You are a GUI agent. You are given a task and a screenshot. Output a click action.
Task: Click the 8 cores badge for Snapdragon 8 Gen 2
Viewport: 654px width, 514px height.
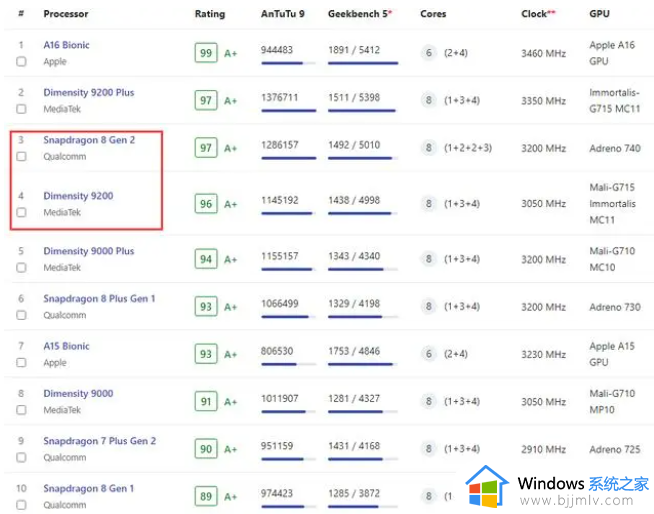pyautogui.click(x=428, y=148)
